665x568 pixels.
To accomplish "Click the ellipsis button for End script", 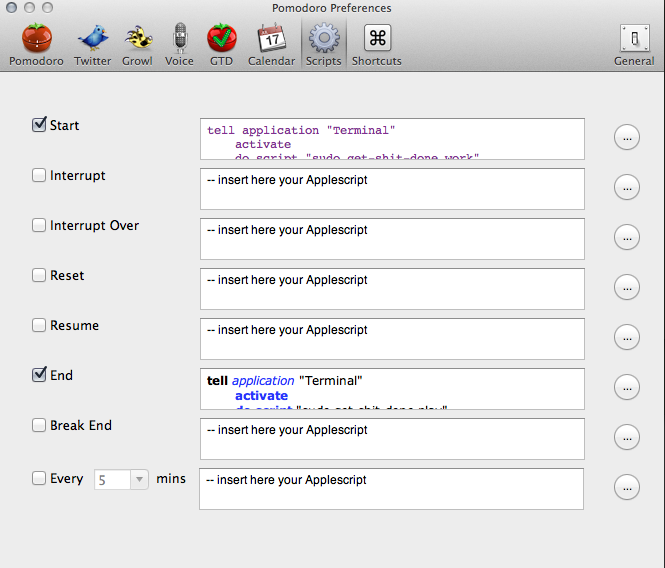I will click(627, 387).
